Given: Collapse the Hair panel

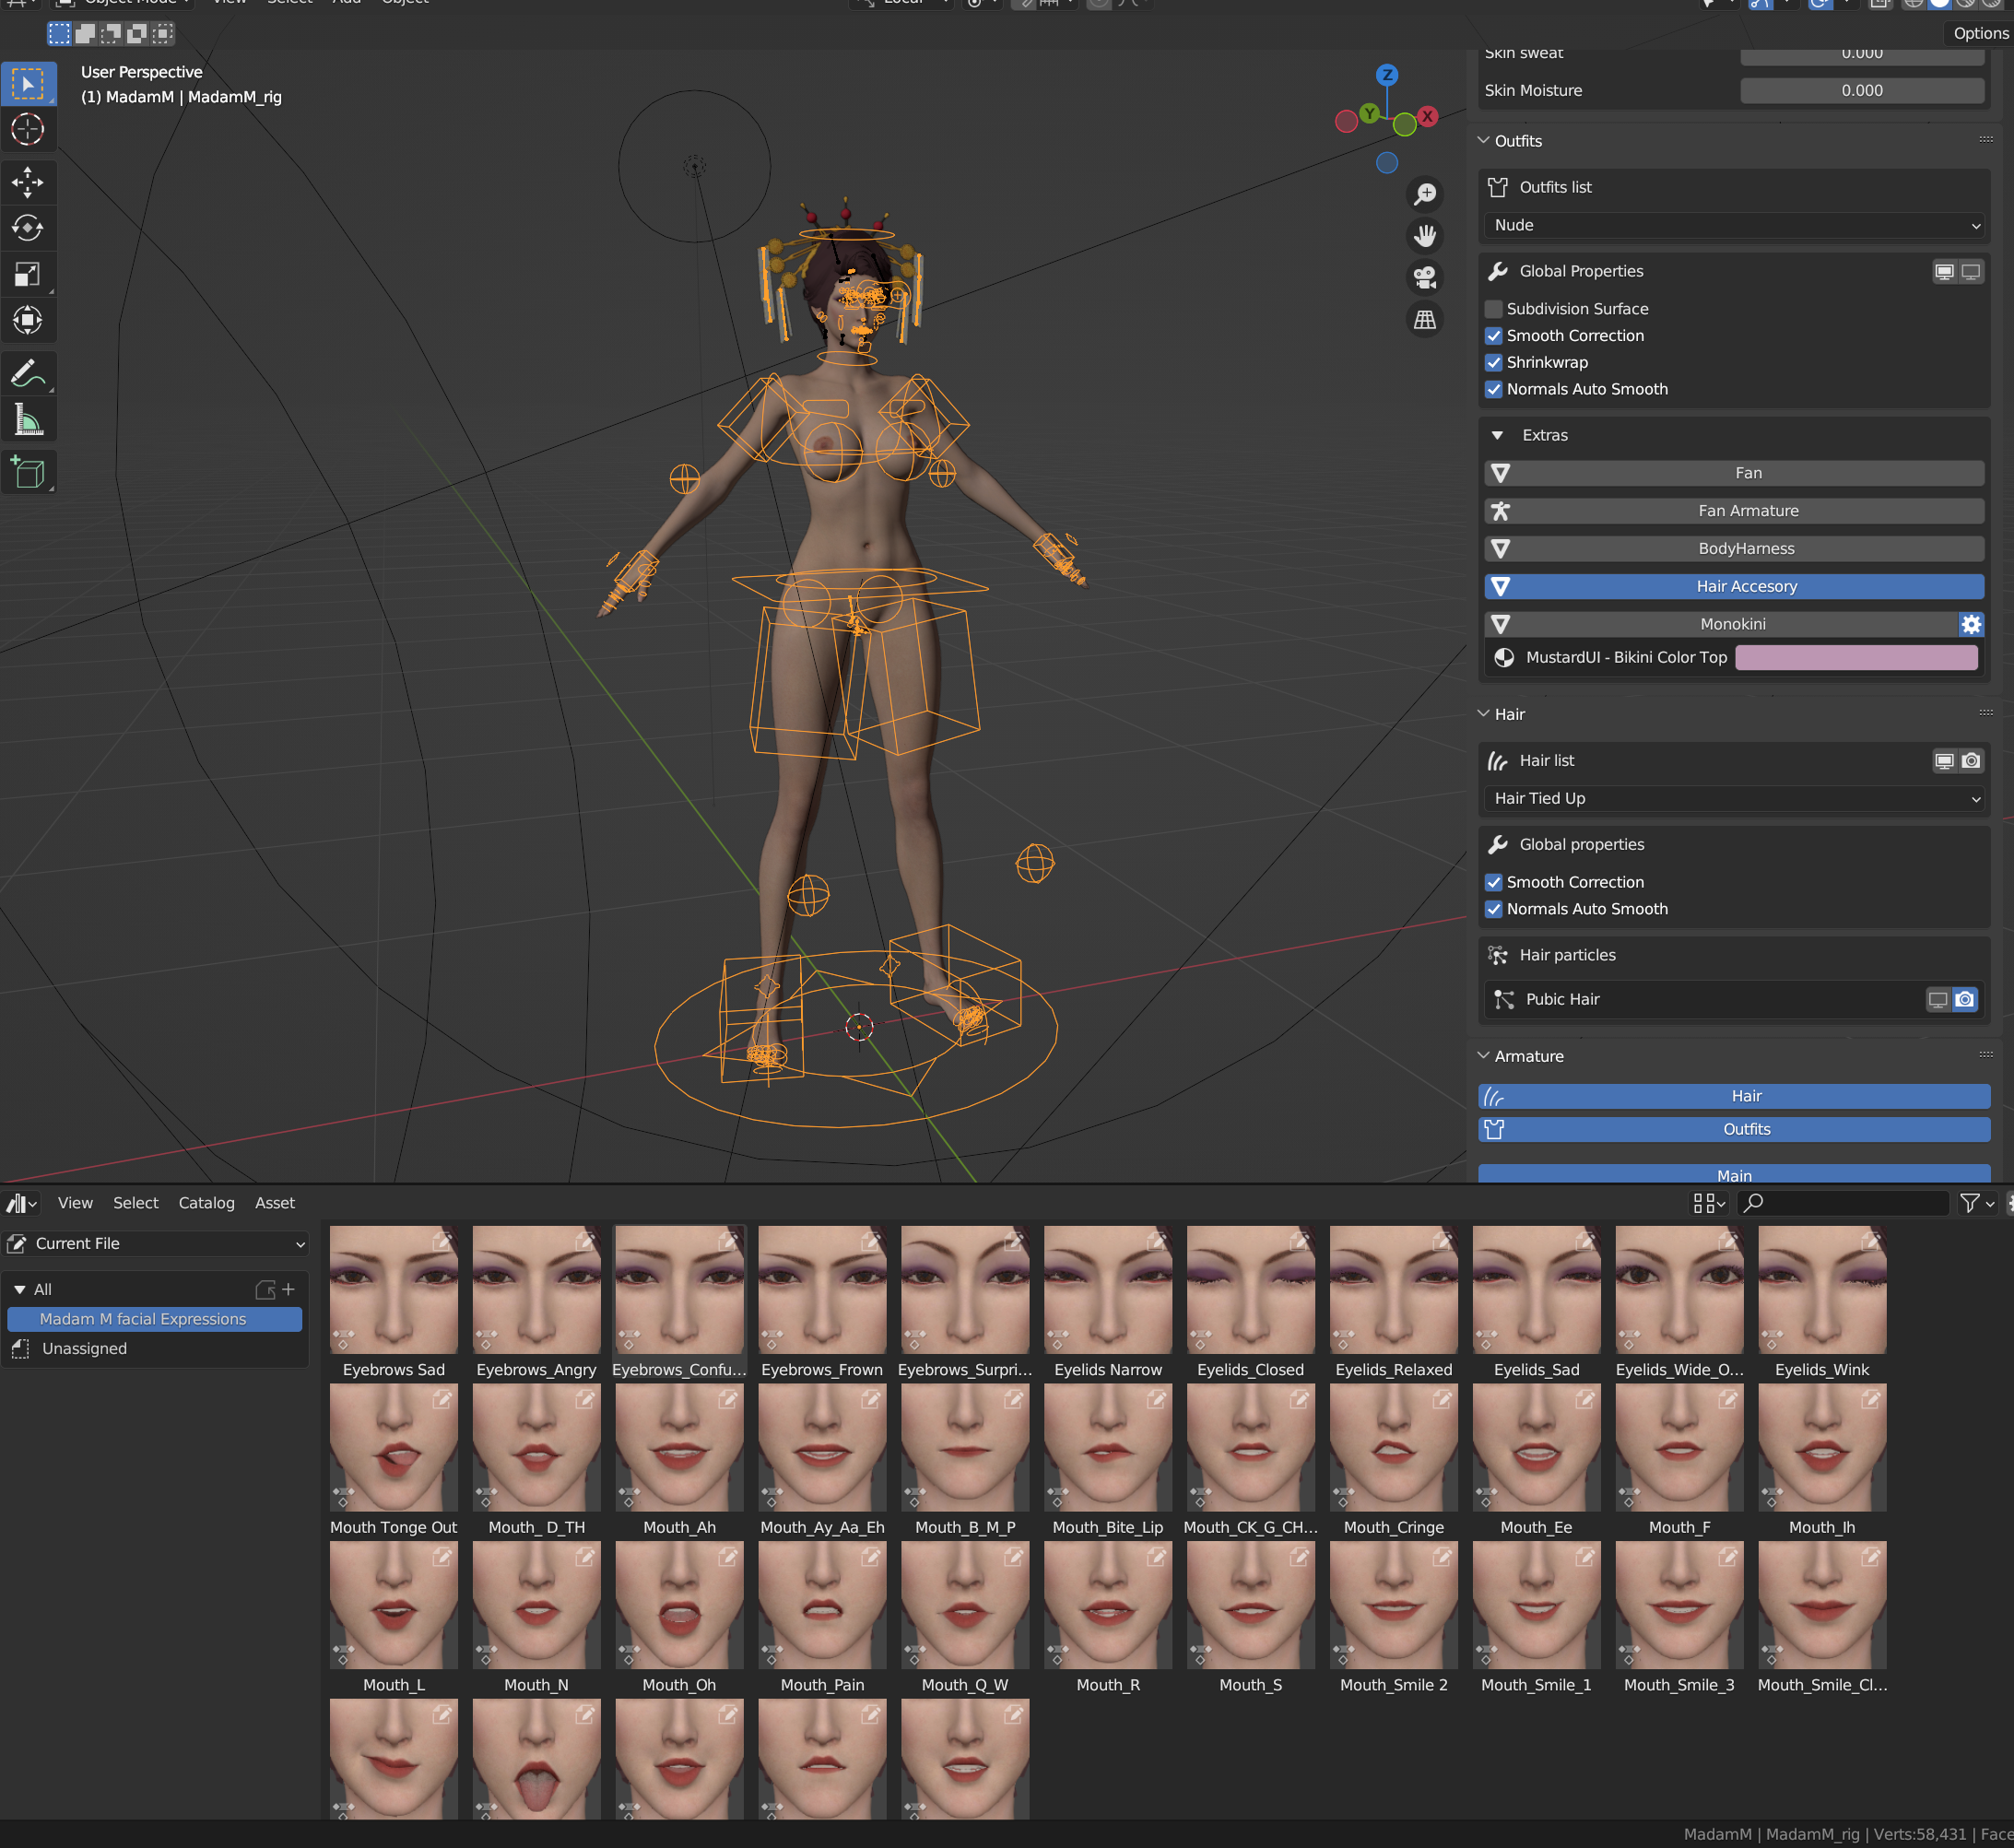Looking at the screenshot, I should coord(1484,714).
